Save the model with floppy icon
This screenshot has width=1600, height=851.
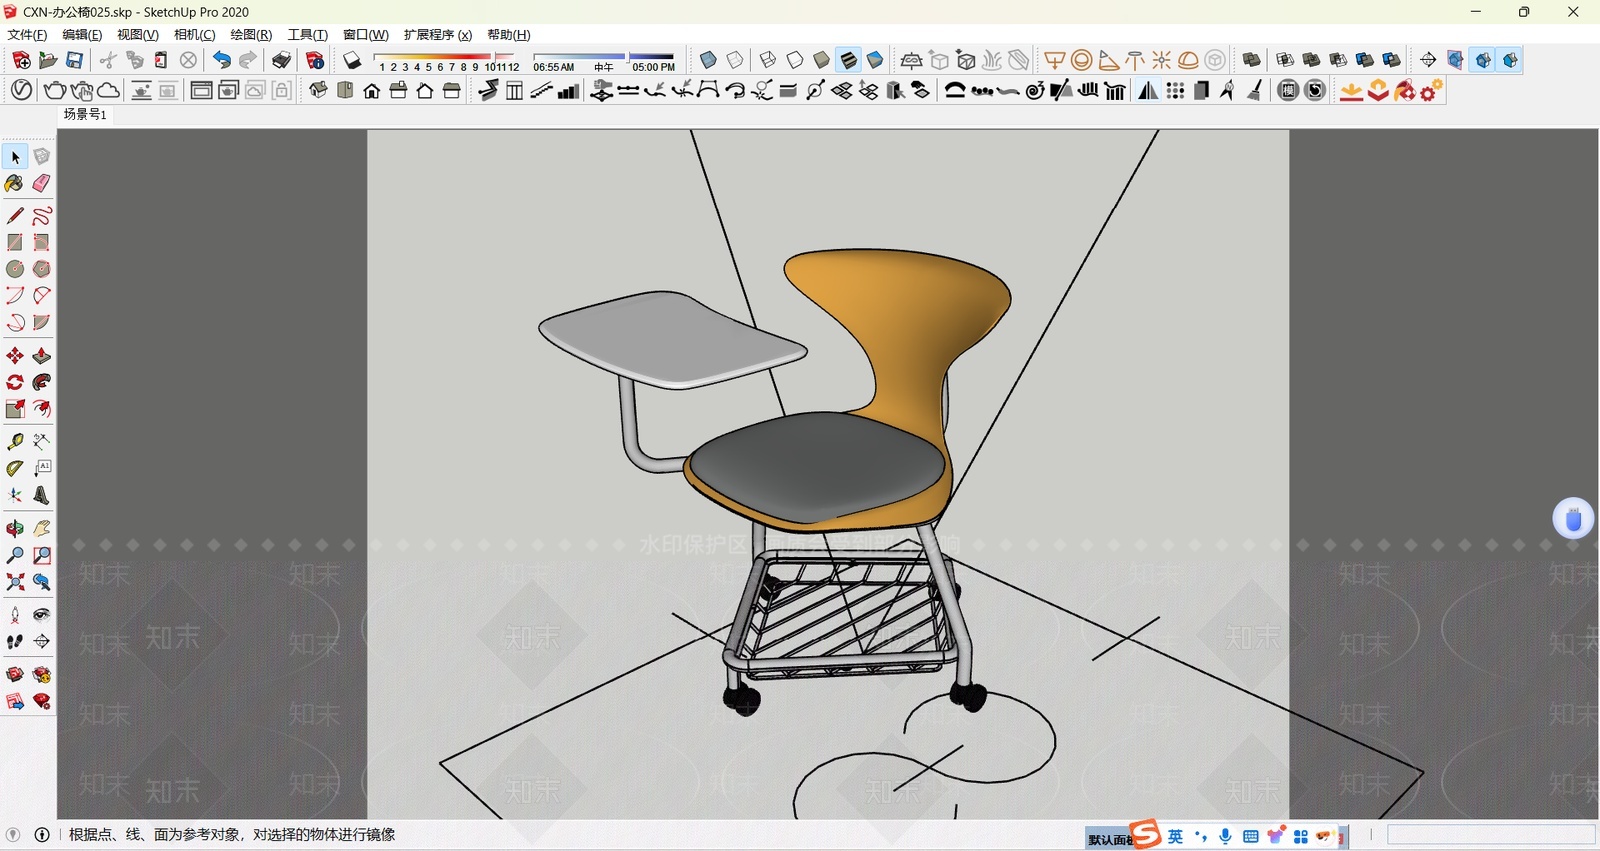click(x=74, y=60)
